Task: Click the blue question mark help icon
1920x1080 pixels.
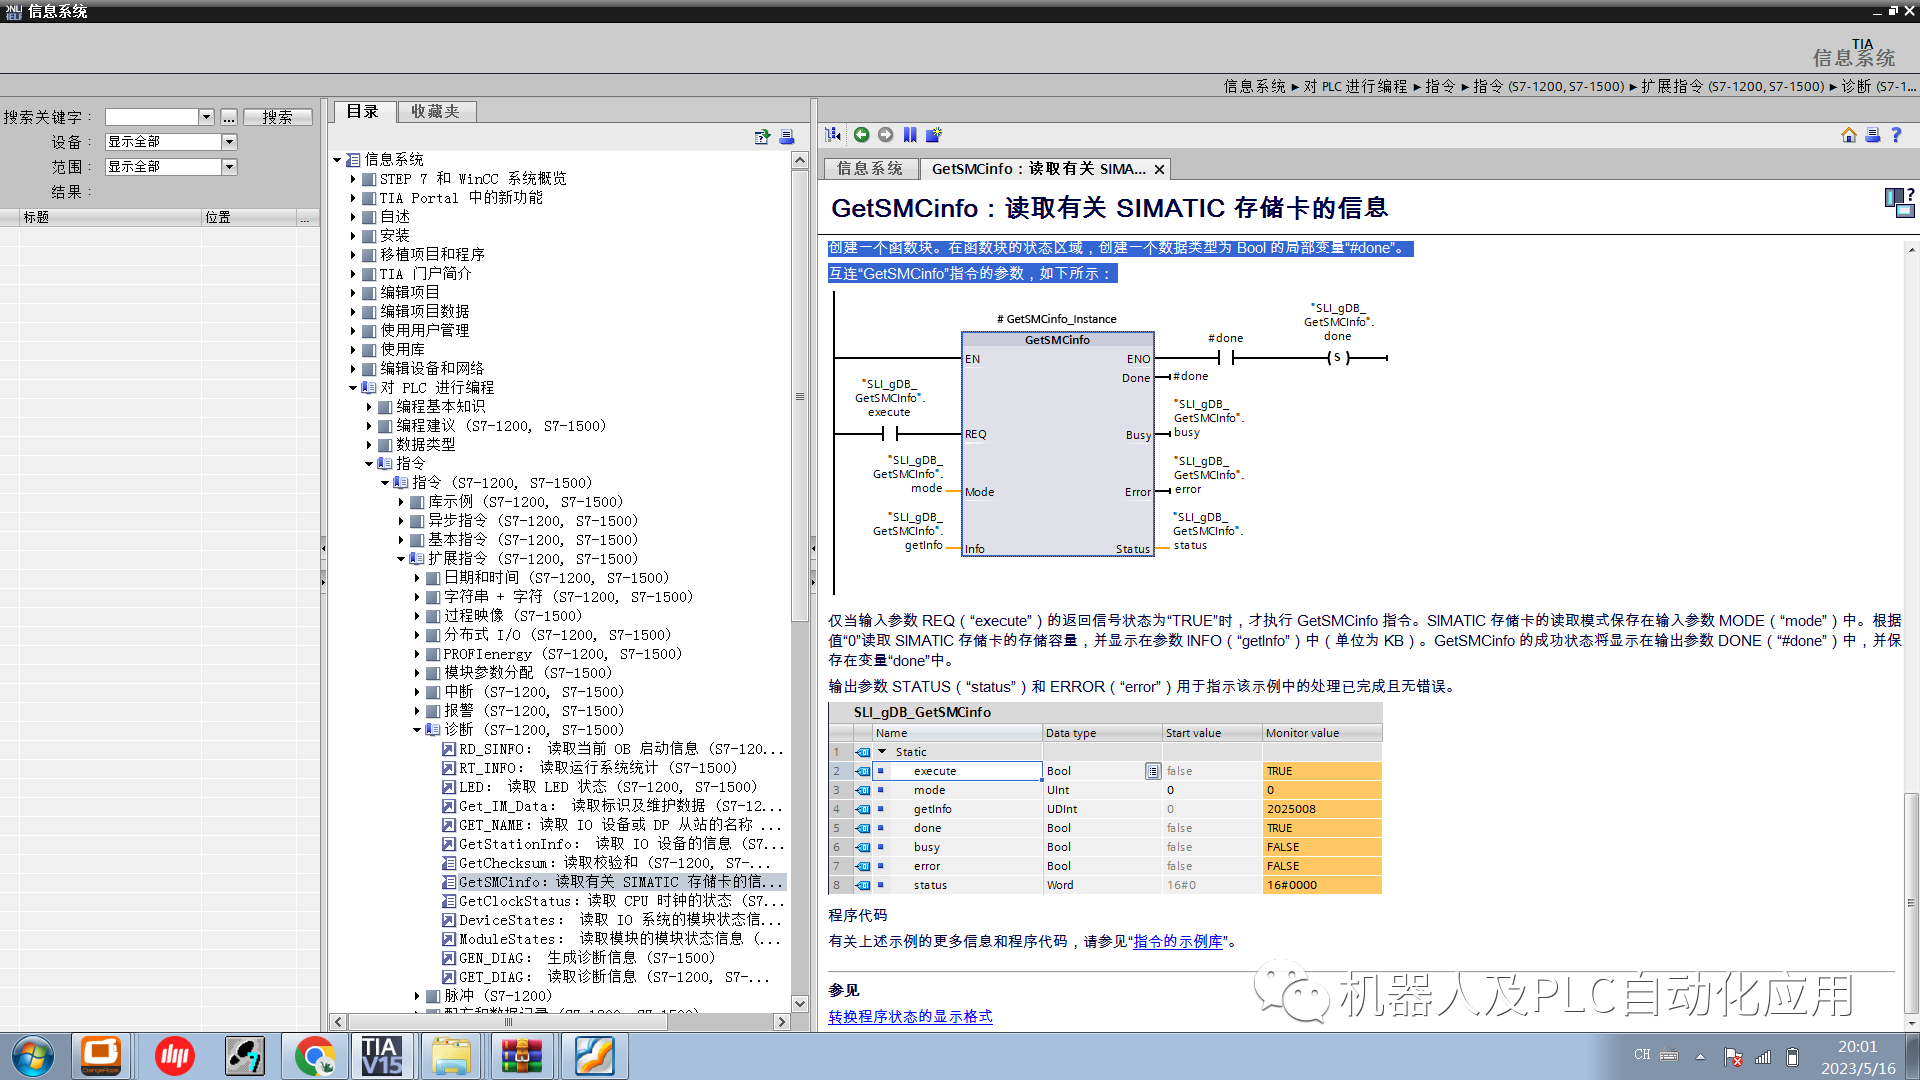Action: pyautogui.click(x=1896, y=135)
